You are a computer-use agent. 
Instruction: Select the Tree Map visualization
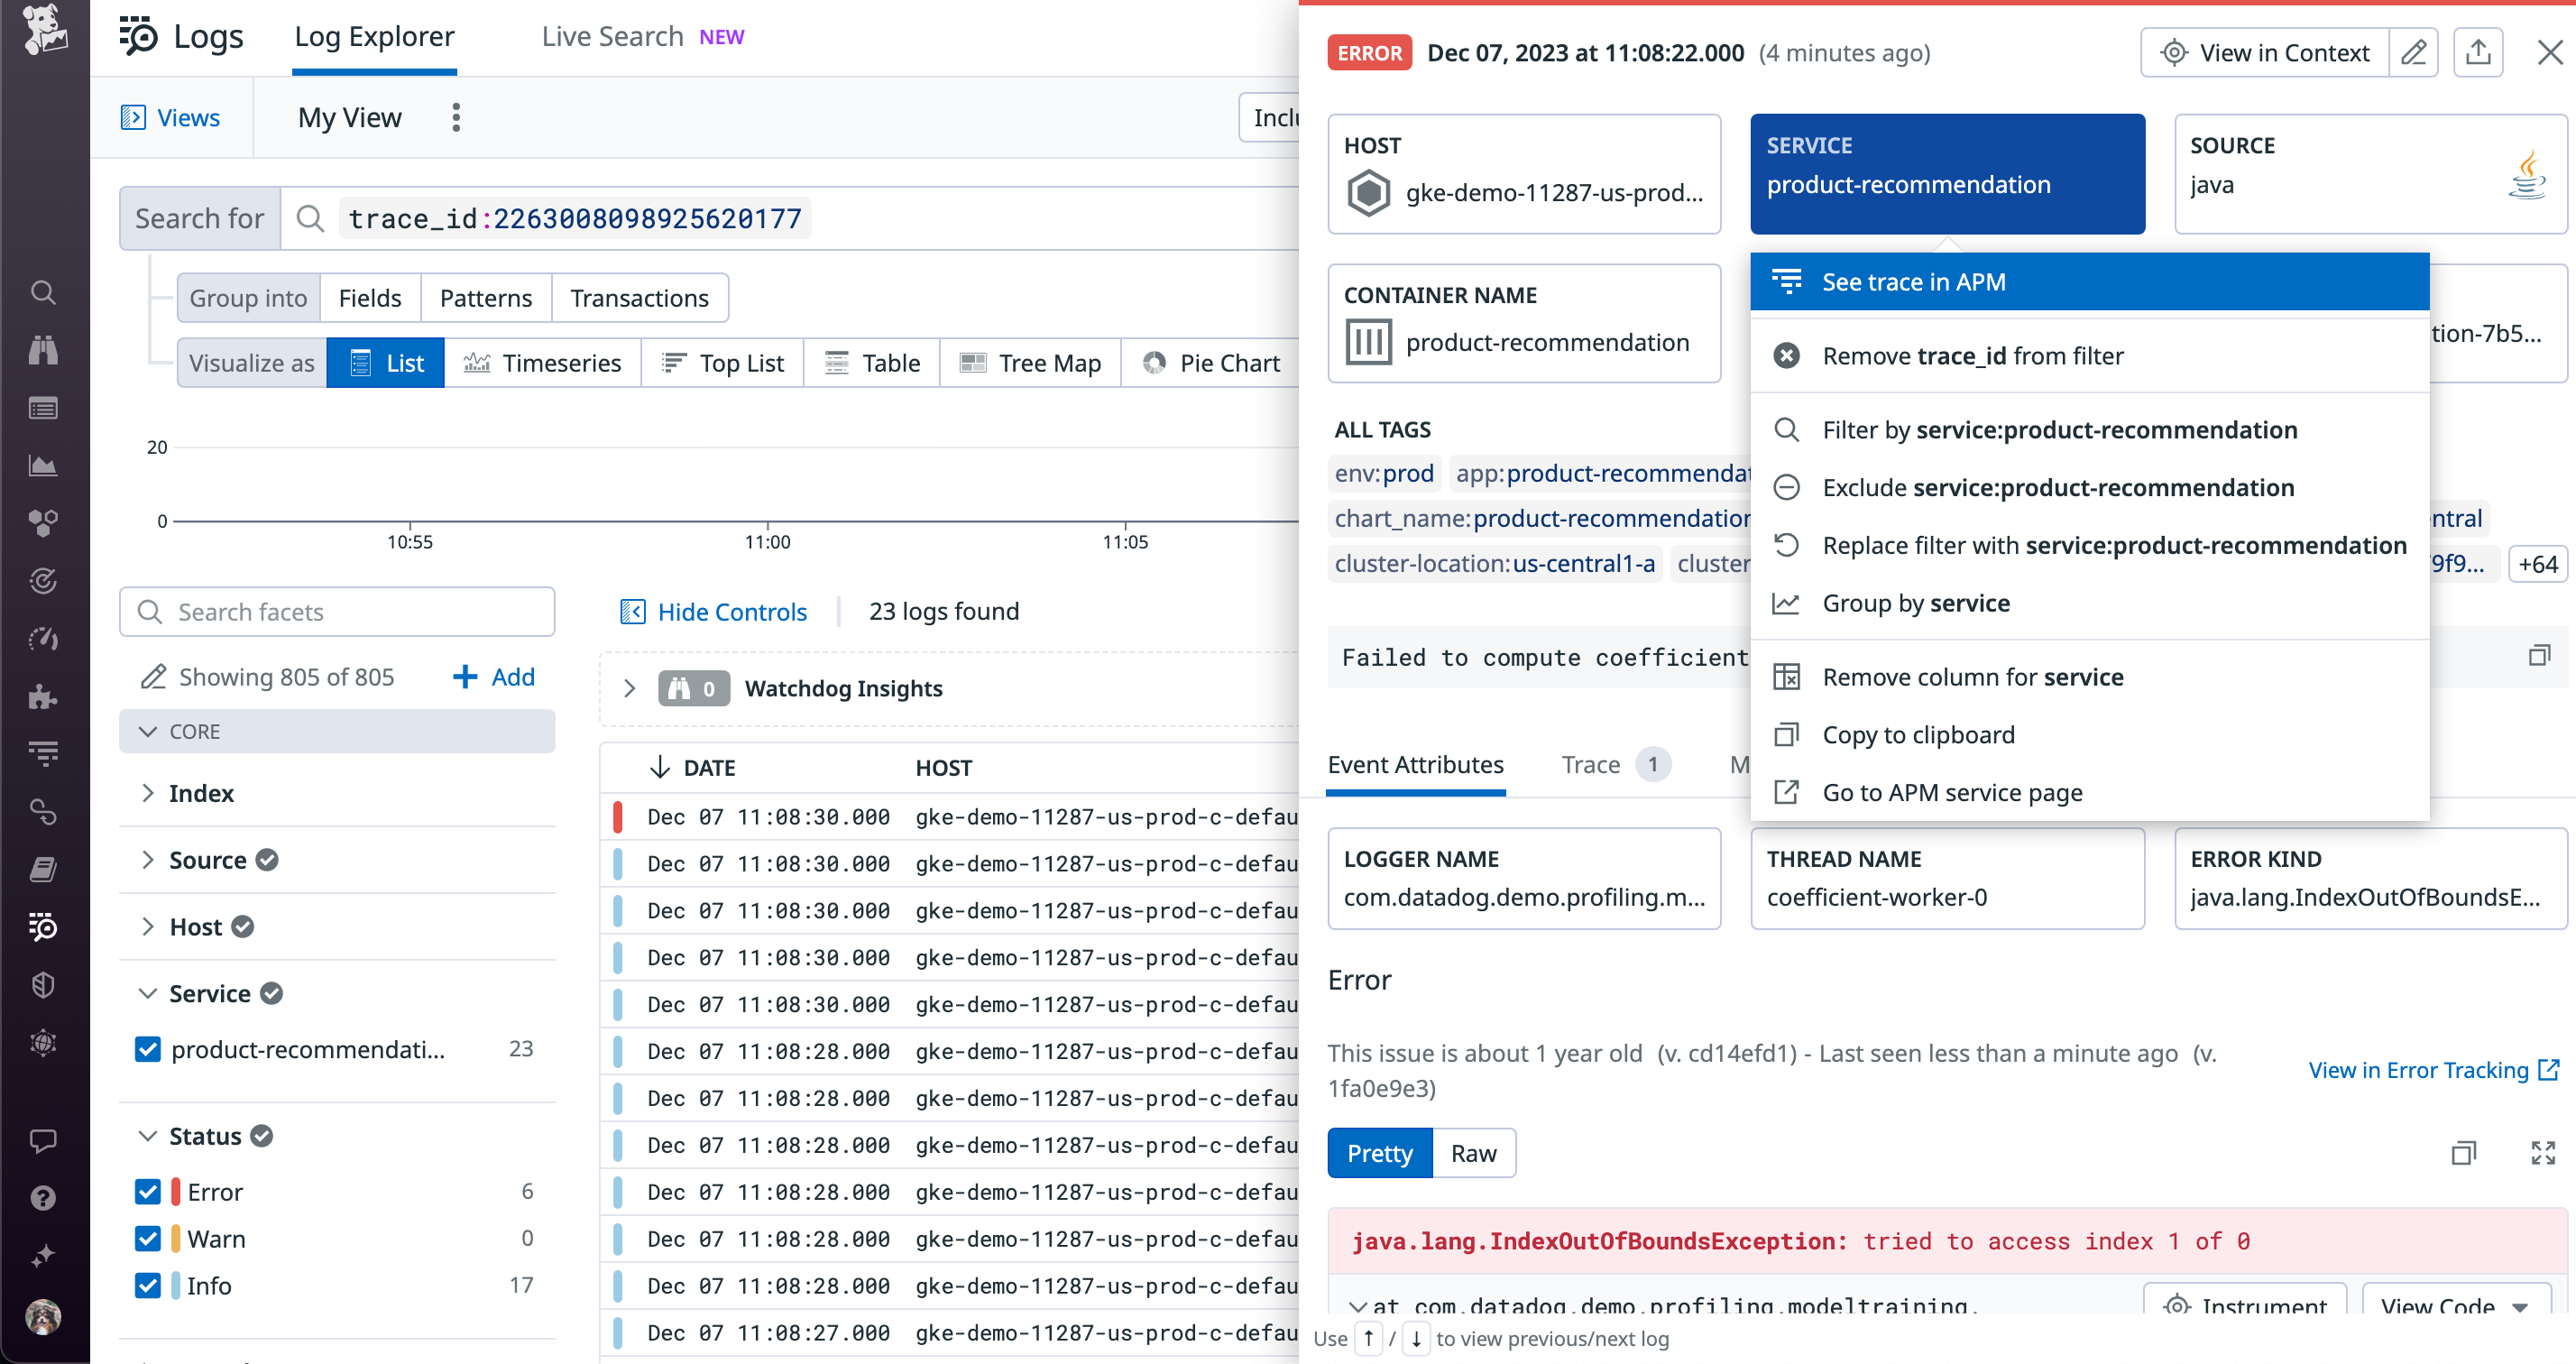tap(1031, 362)
